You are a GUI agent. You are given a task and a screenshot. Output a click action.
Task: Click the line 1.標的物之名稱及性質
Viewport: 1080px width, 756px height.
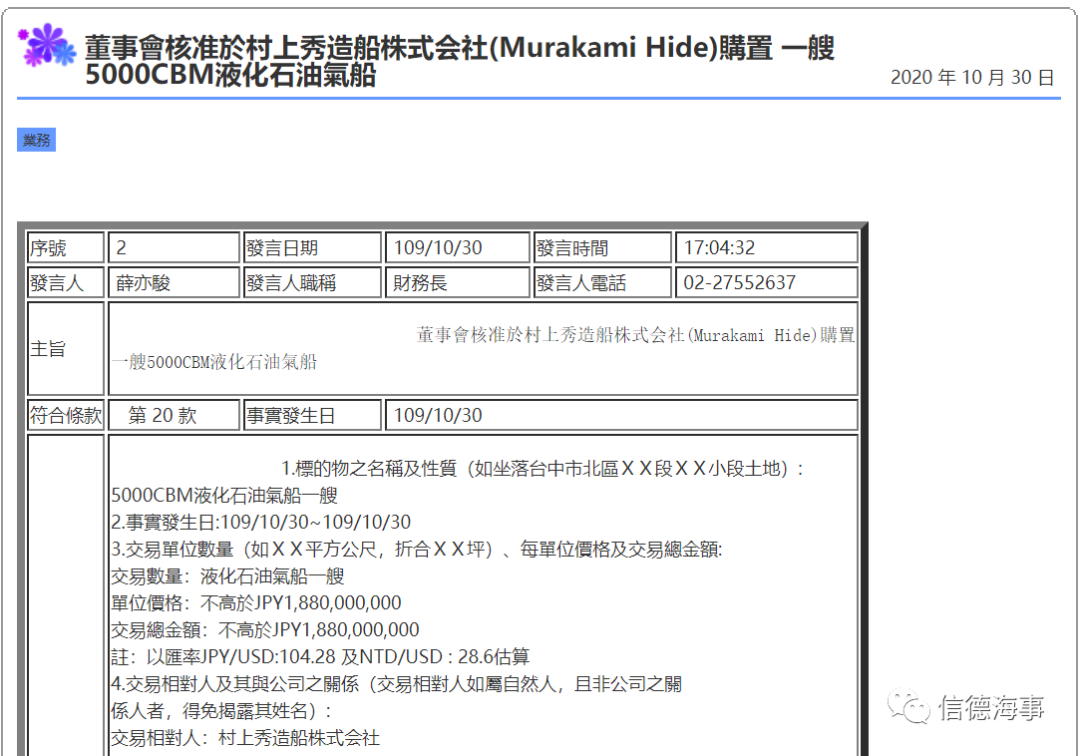pos(543,469)
